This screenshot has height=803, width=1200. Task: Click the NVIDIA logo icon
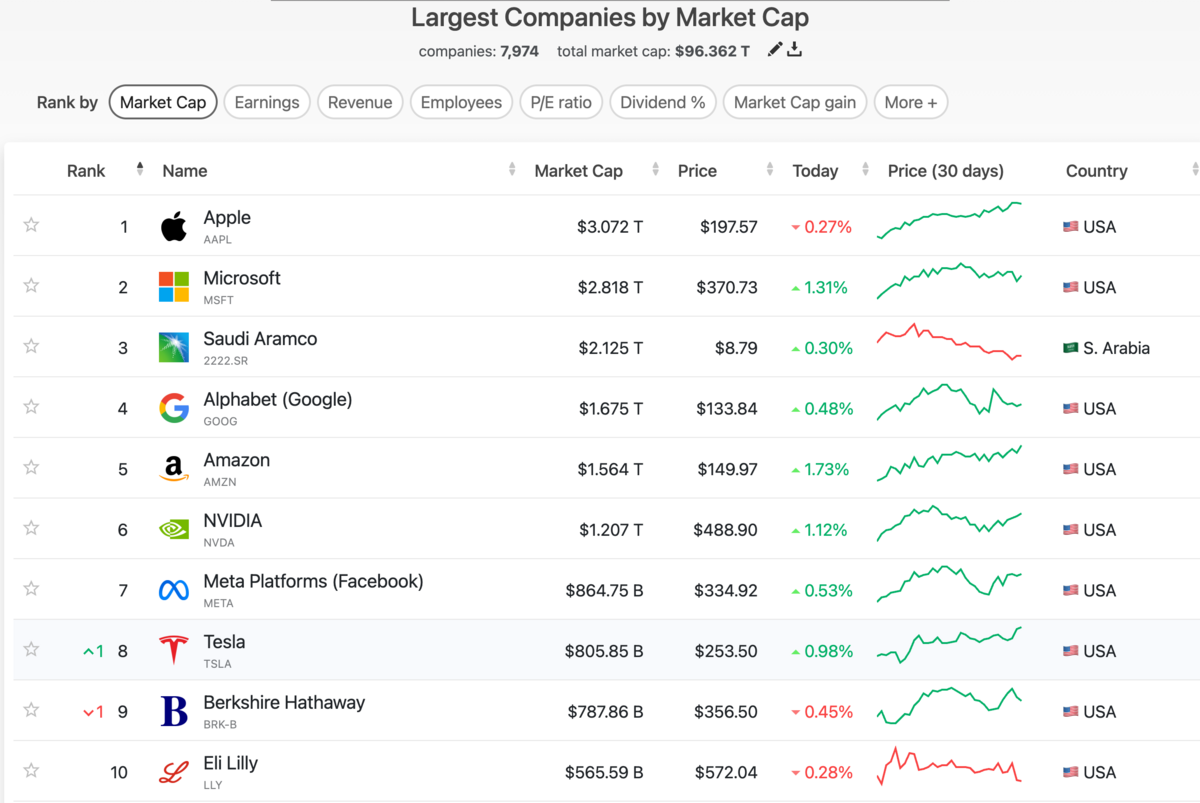click(x=174, y=529)
